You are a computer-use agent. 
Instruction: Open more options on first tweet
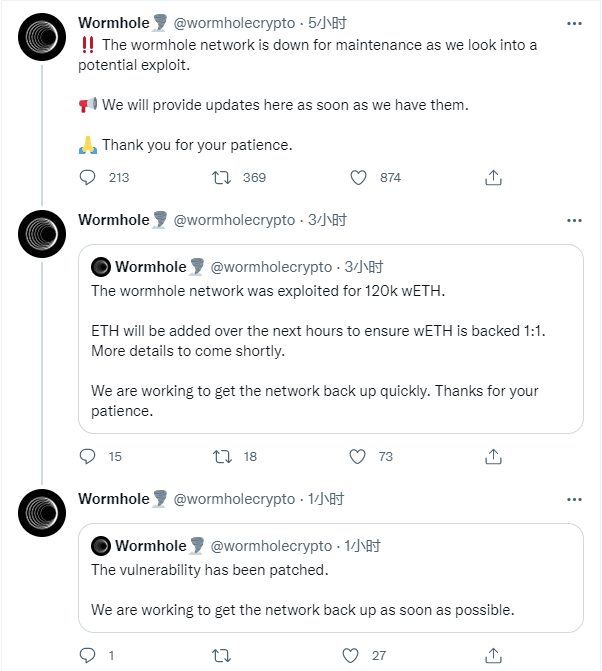click(x=573, y=22)
